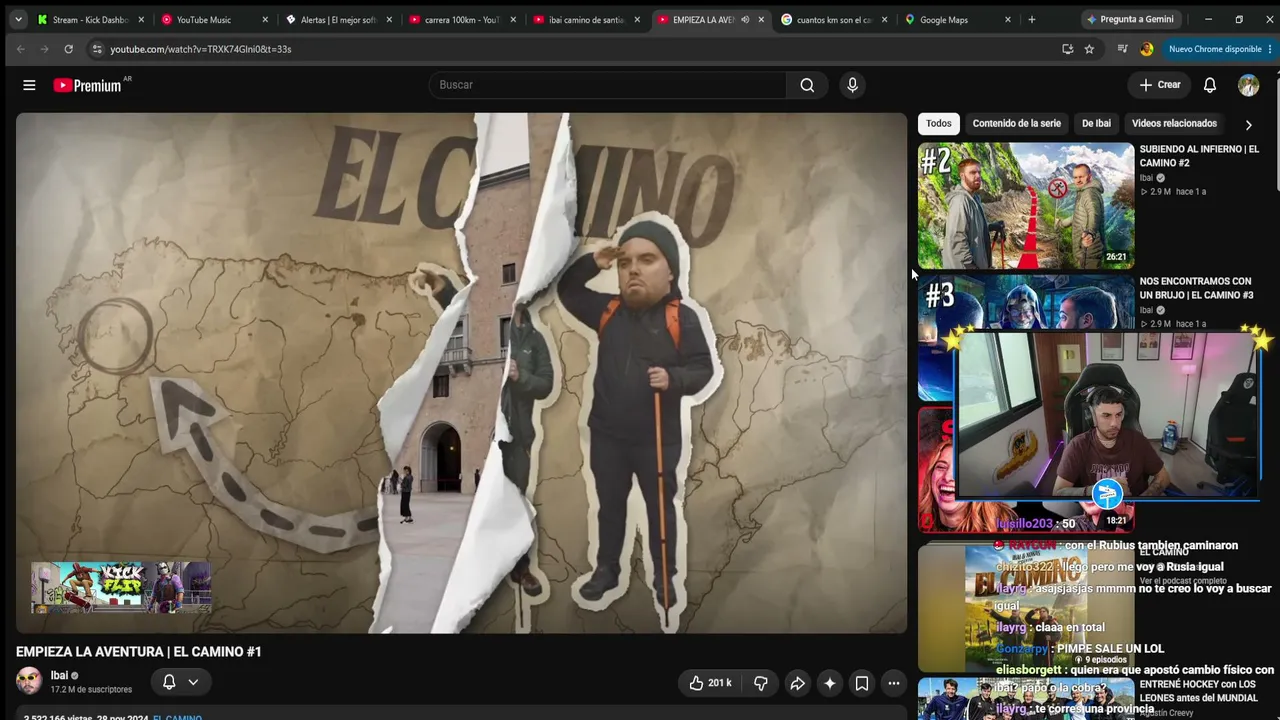
Task: Reload the page in Chrome
Action: [68, 49]
